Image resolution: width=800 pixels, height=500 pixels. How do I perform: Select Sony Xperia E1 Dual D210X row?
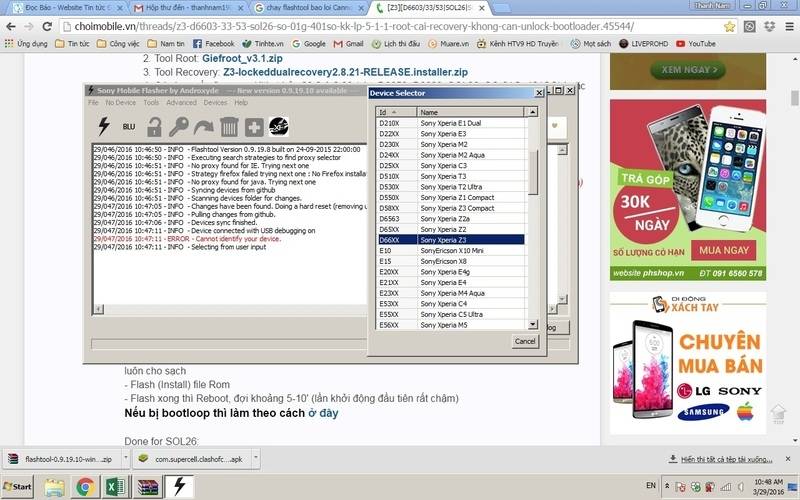(x=451, y=123)
